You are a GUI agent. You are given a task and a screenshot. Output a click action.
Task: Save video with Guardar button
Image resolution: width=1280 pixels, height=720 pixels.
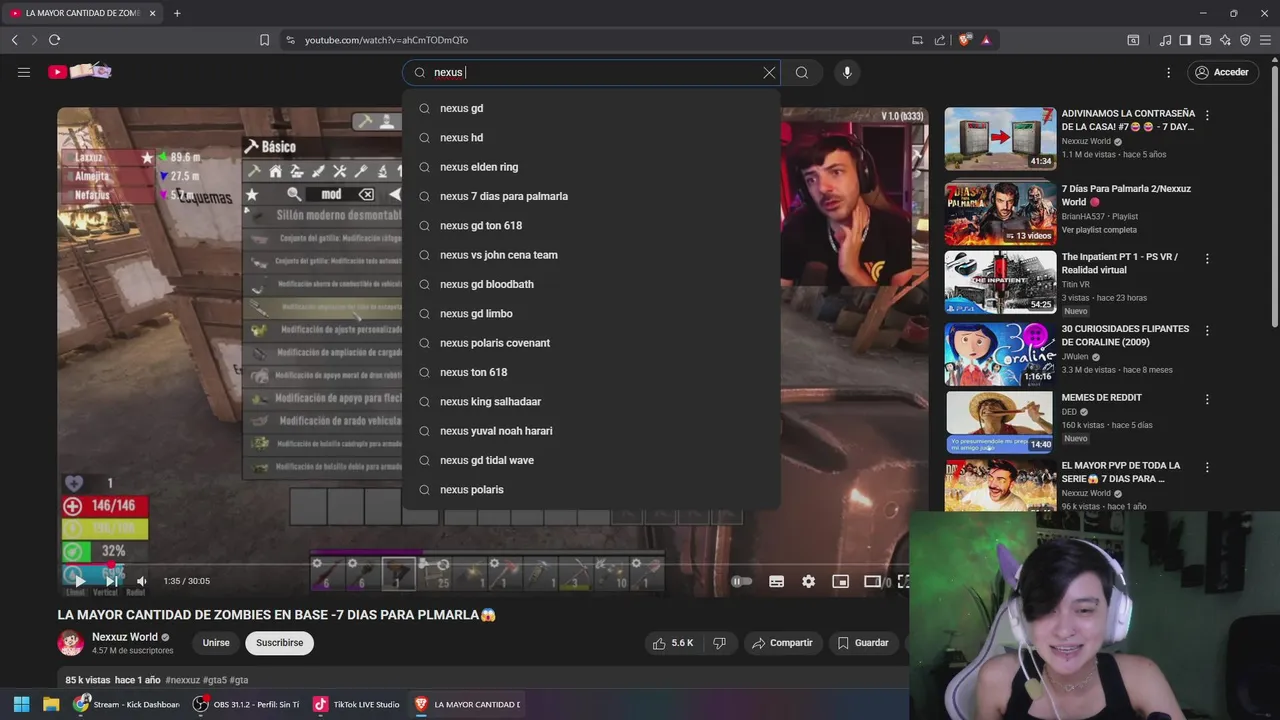[x=863, y=643]
